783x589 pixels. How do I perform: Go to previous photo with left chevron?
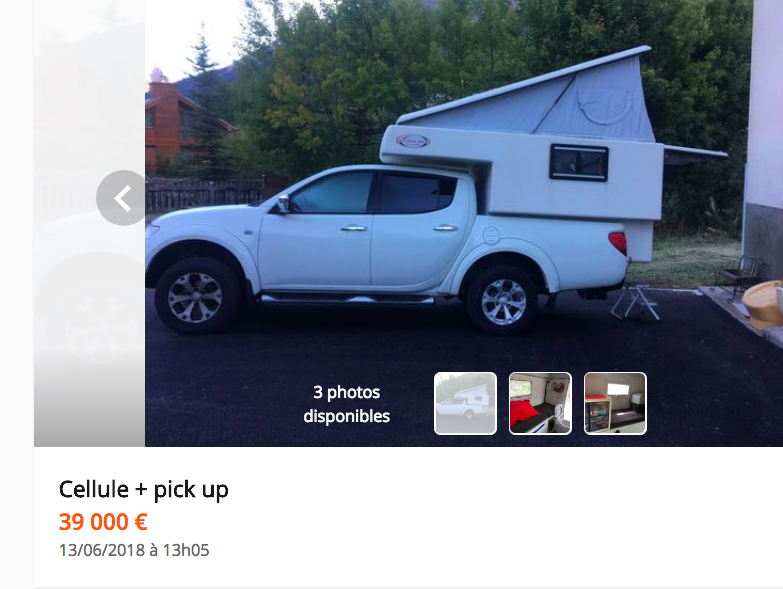[122, 198]
